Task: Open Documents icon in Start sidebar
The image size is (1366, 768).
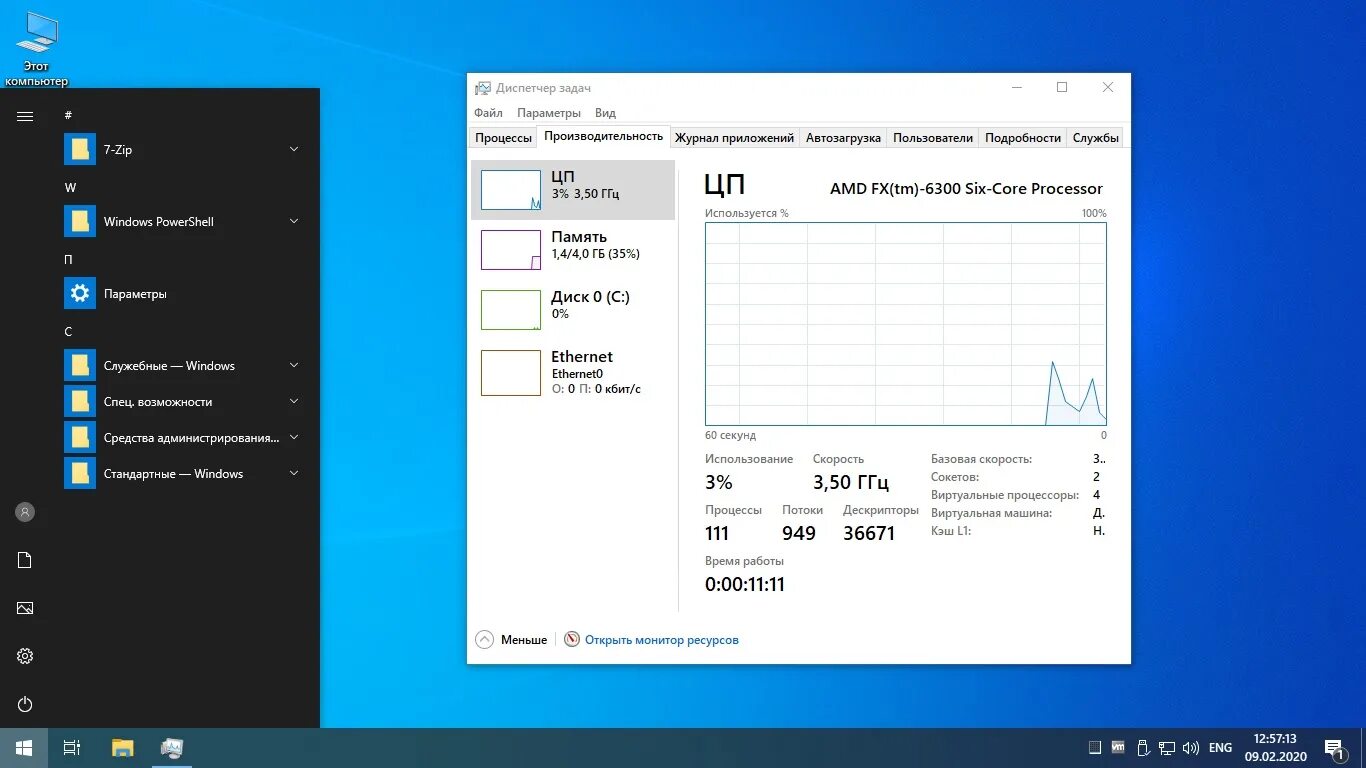Action: [25, 560]
